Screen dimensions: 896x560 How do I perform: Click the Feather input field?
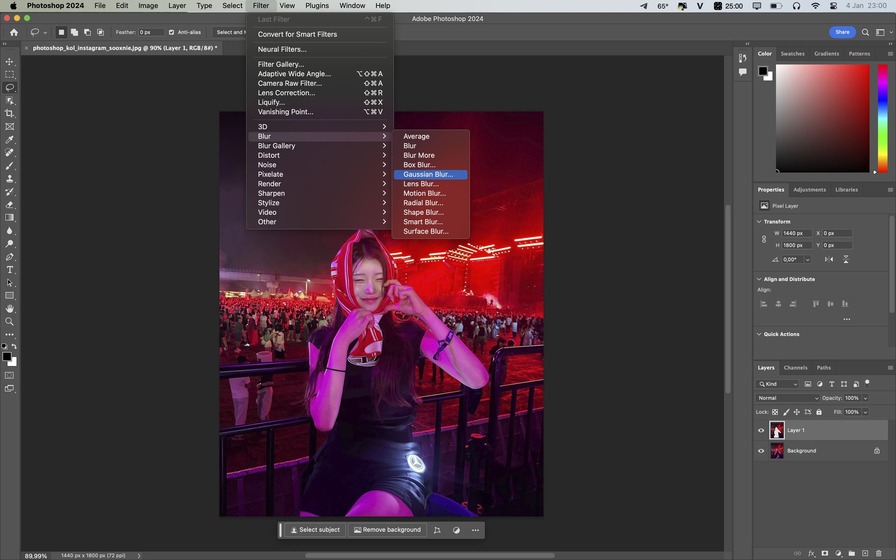click(151, 33)
